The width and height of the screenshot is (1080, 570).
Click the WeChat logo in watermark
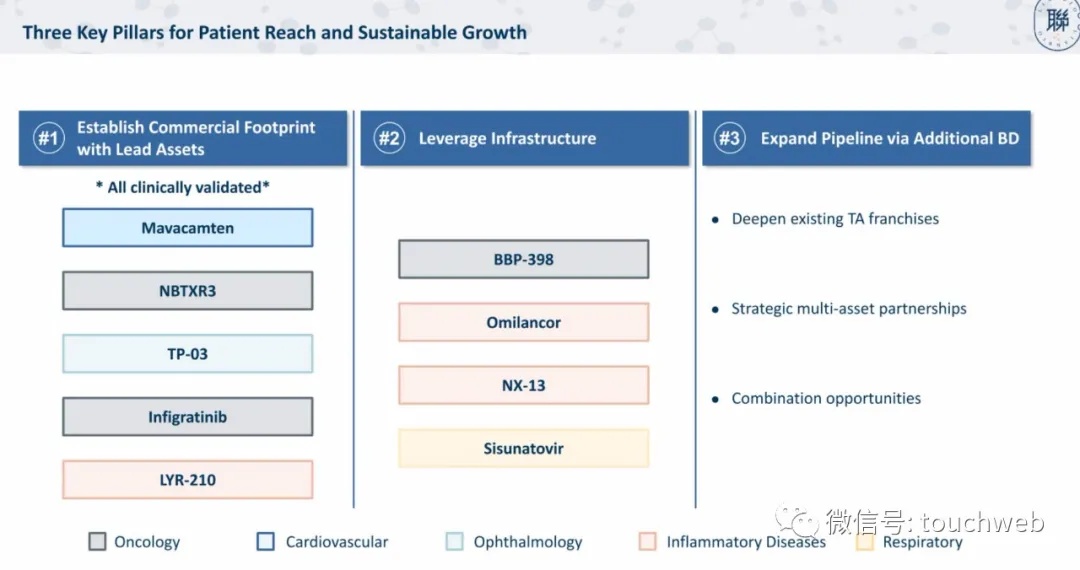click(x=797, y=521)
